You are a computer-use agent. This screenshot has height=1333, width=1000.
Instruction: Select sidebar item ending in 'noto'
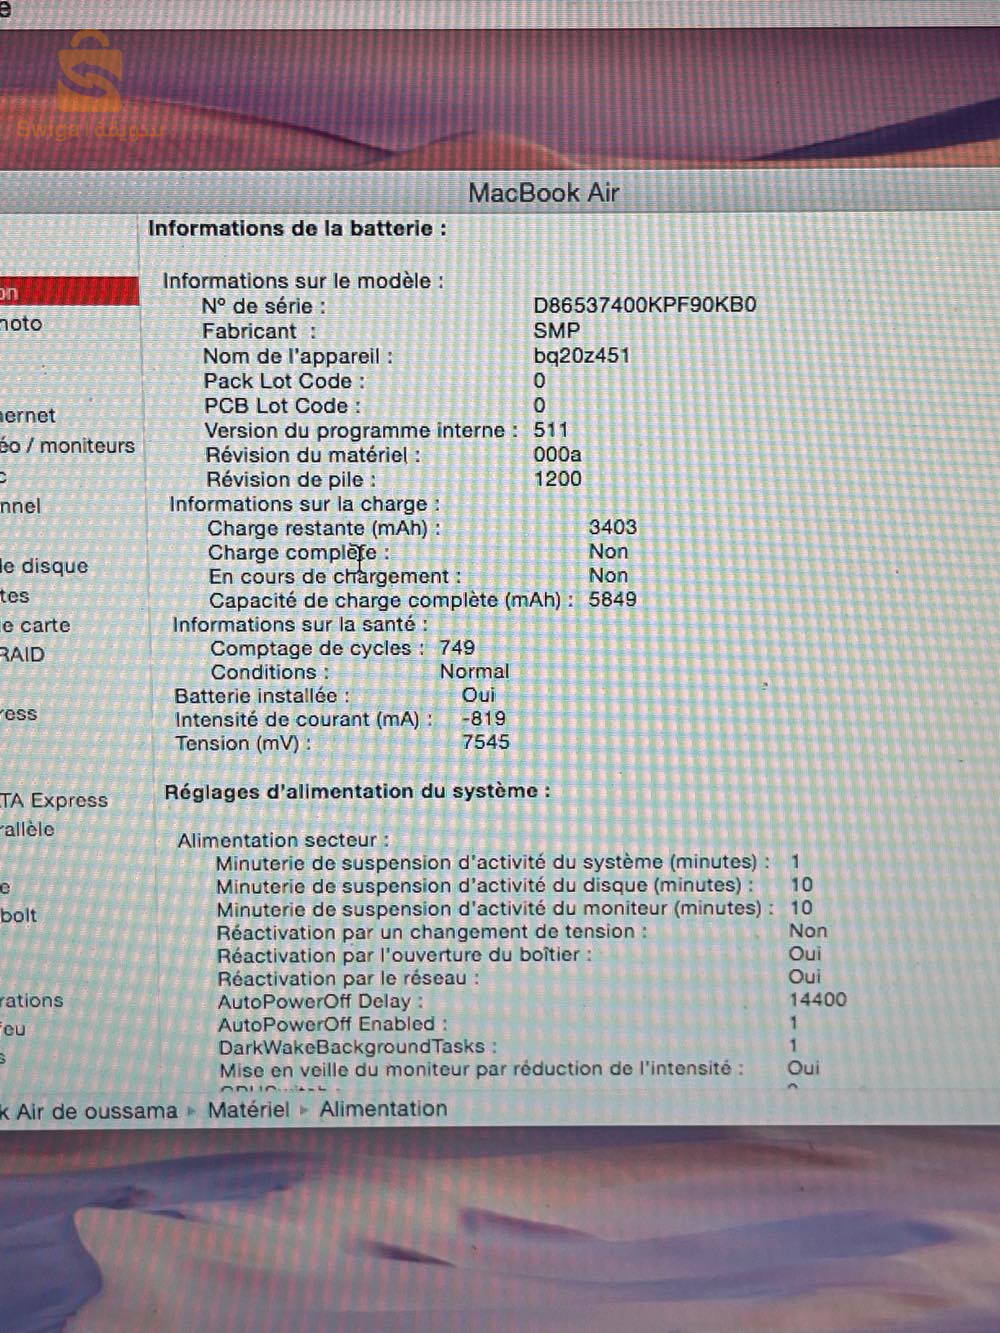tap(21, 323)
